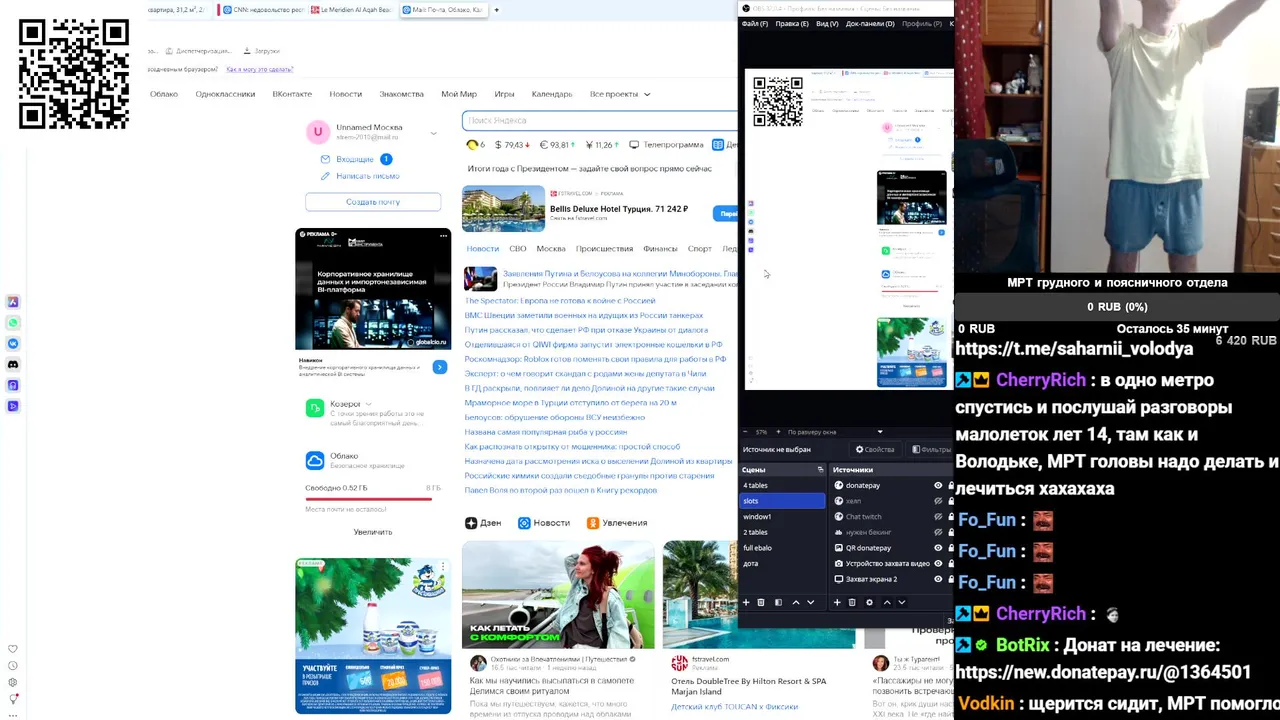Add a new scene with the plus icon

pos(745,602)
